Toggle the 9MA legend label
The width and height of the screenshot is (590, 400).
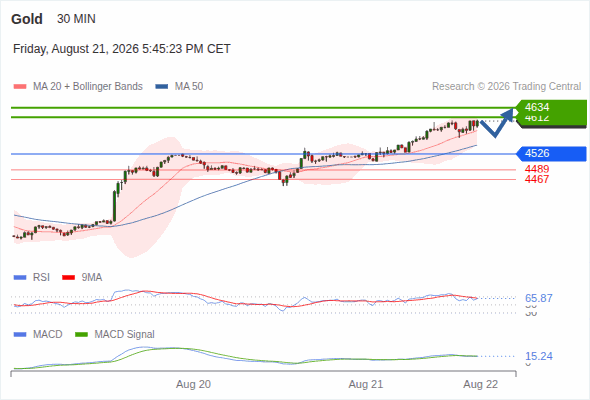92,278
